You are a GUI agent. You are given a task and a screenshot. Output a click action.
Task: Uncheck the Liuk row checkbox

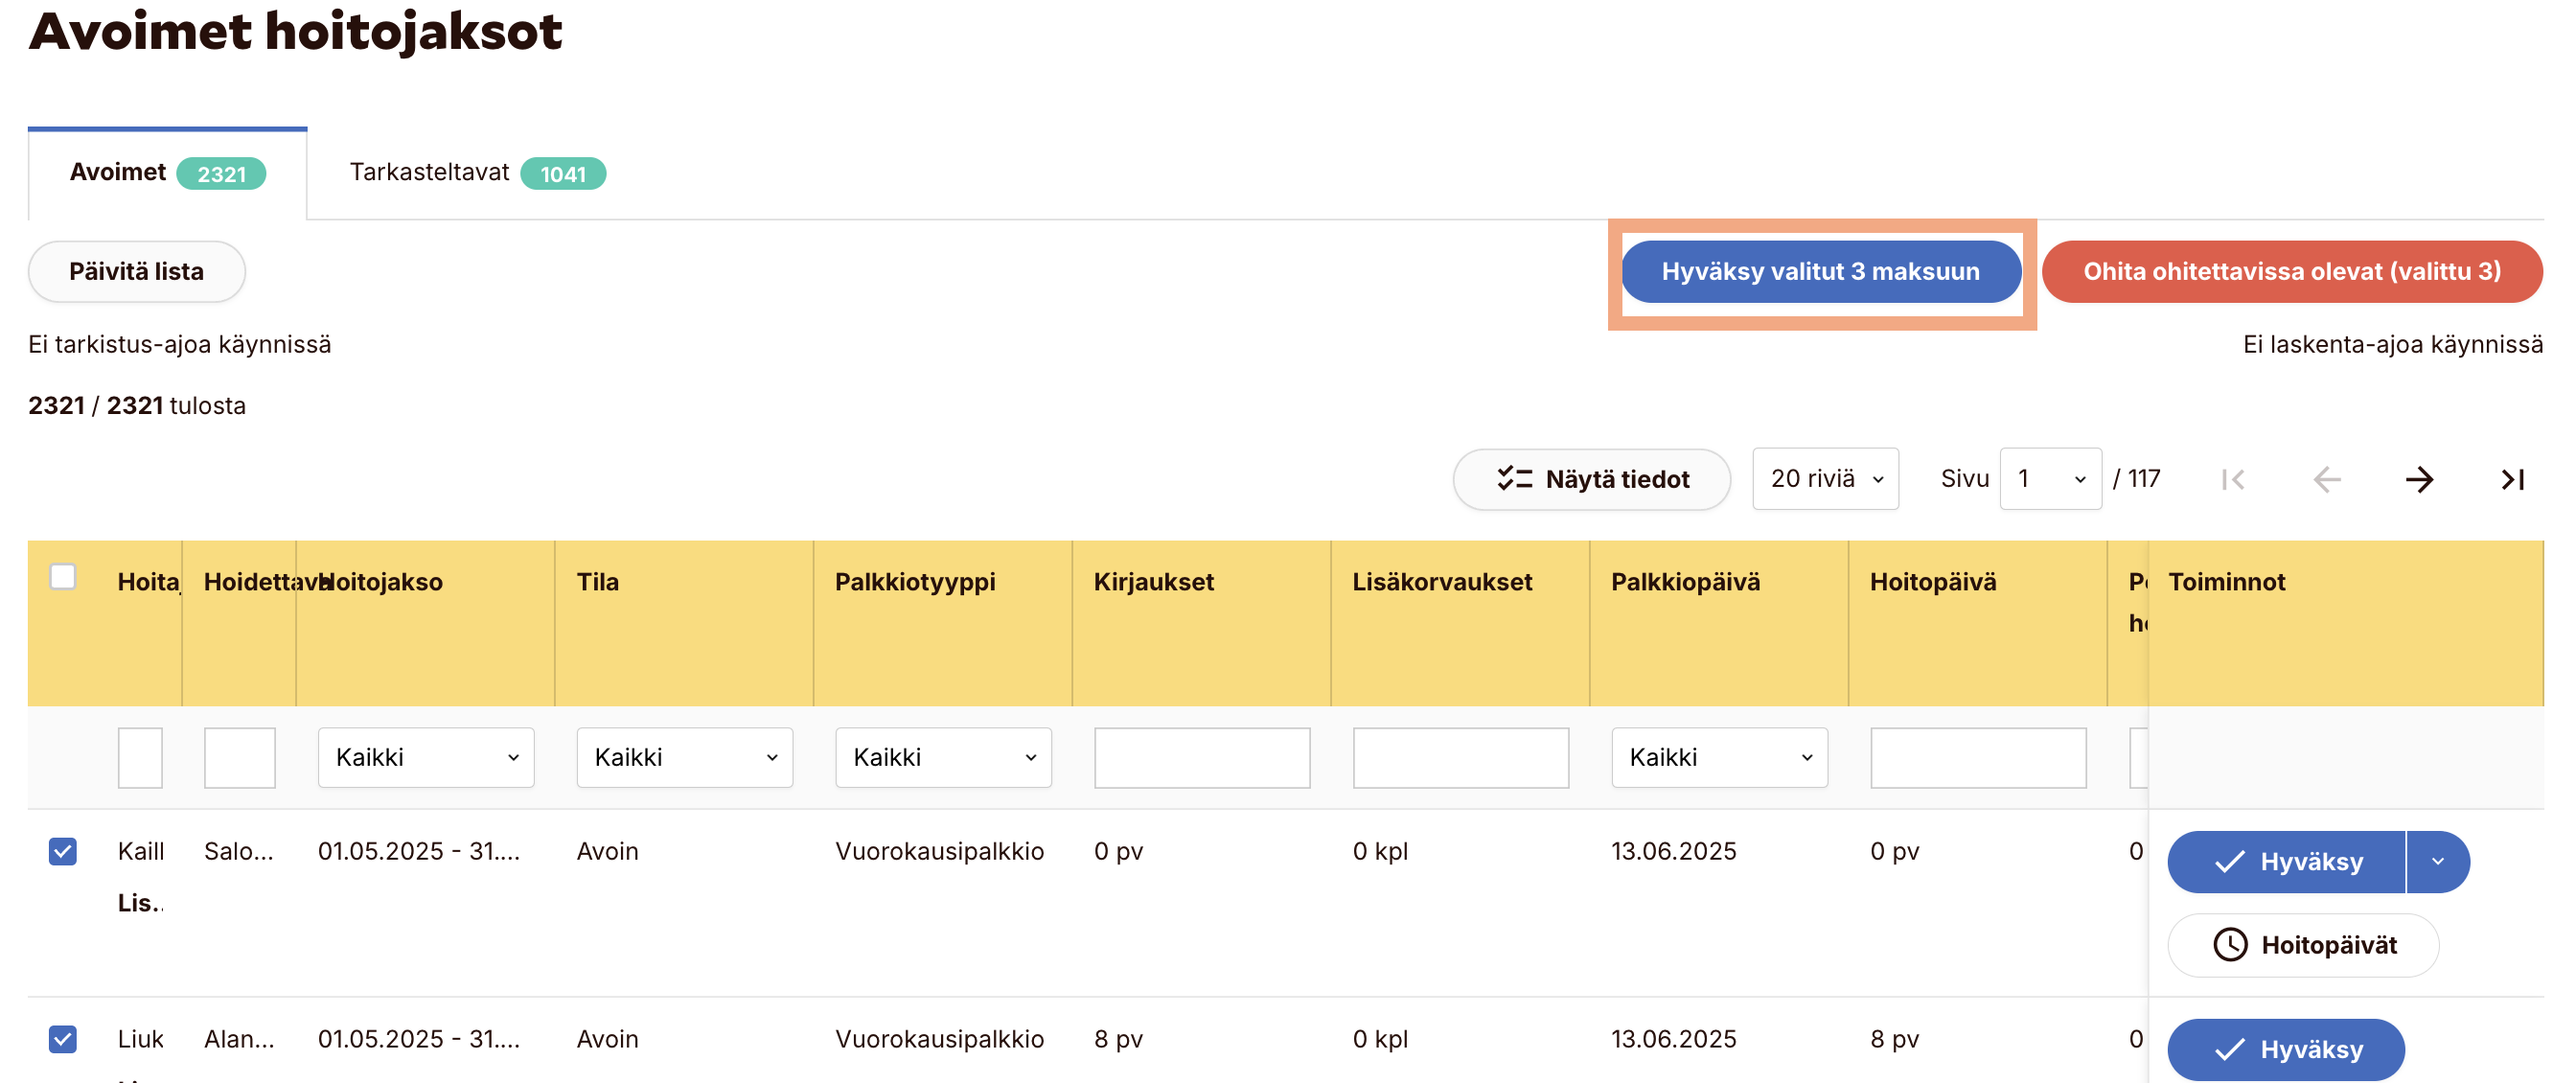[63, 1039]
